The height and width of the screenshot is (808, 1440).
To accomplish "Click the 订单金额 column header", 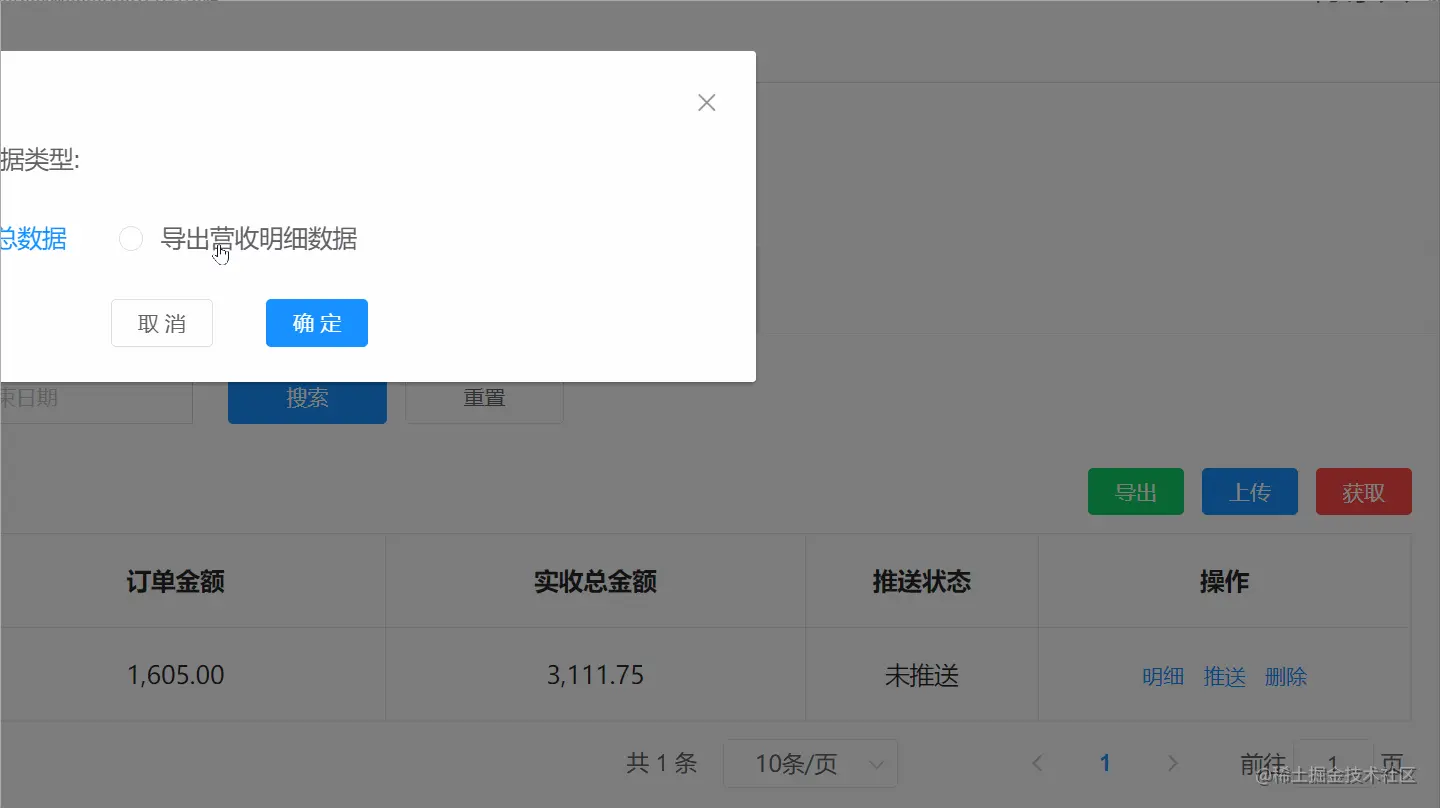I will (176, 581).
